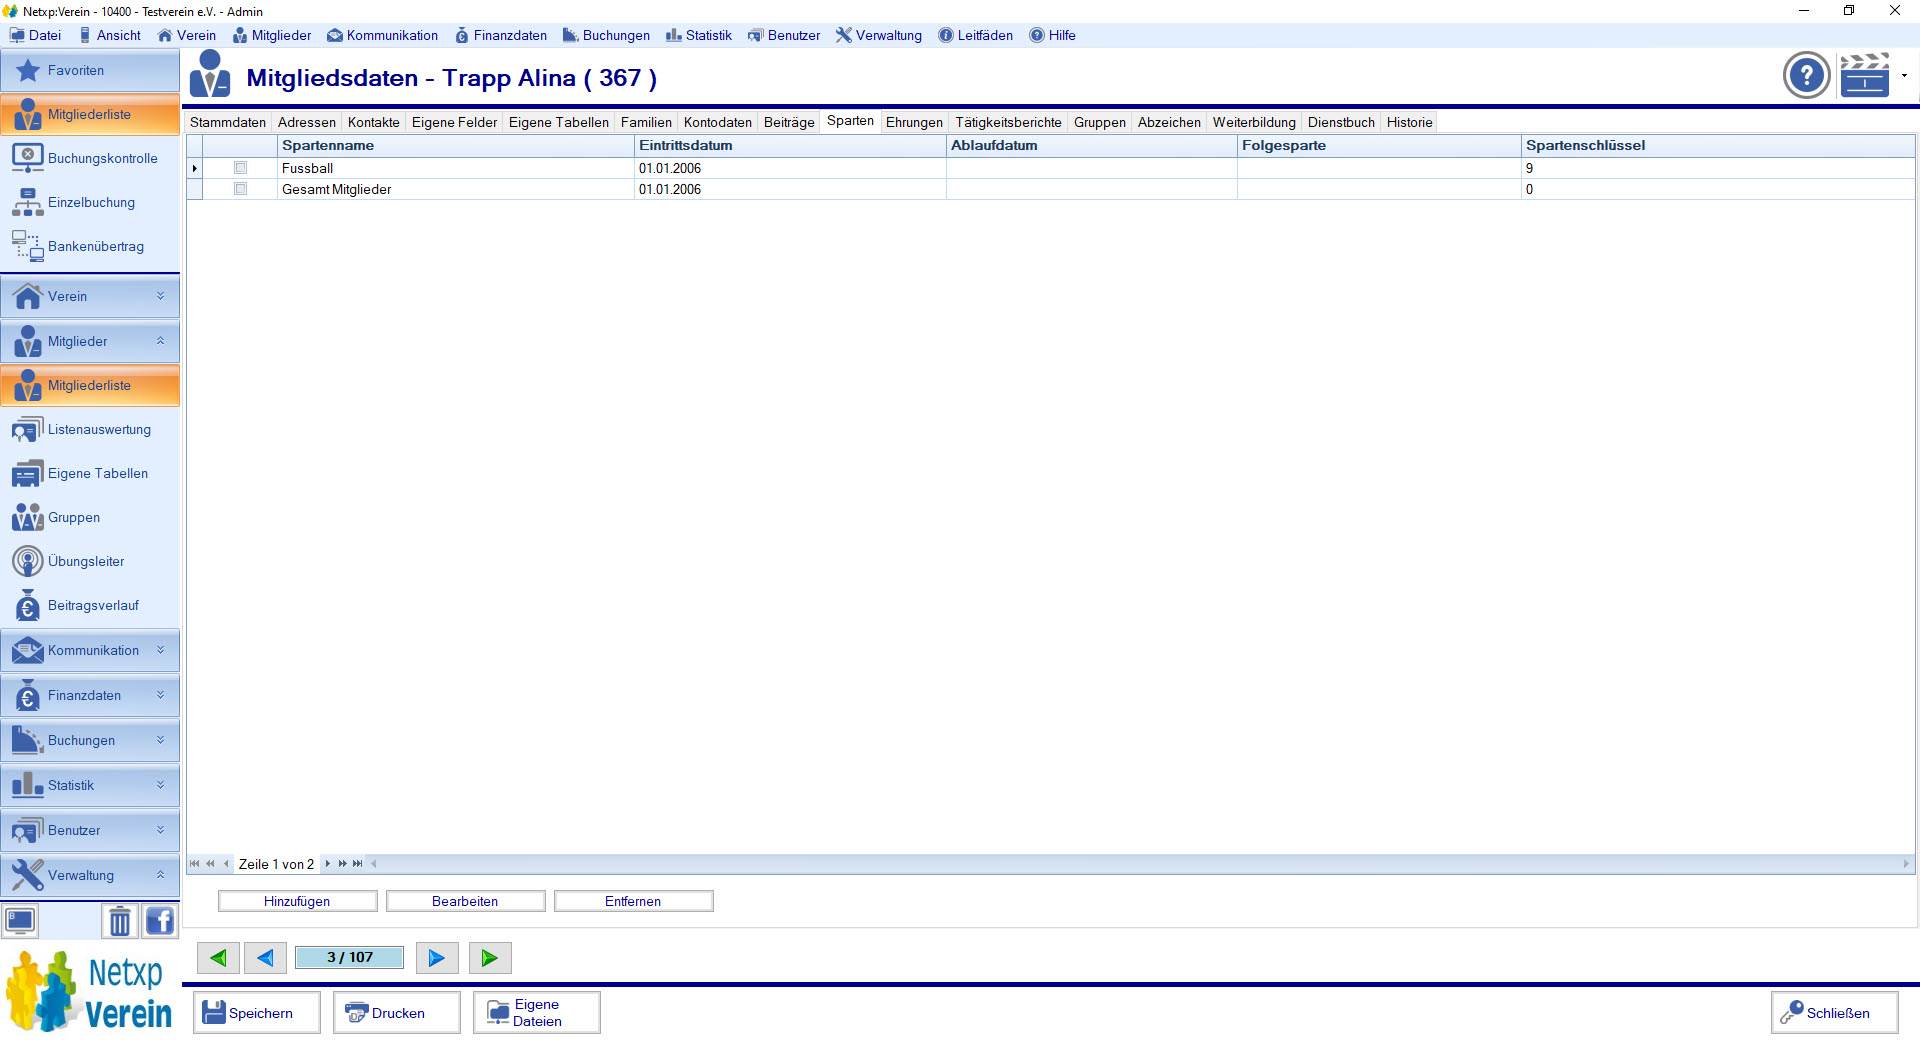Click the Speichern button
This screenshot has height=1040, width=1920.
click(x=257, y=1013)
